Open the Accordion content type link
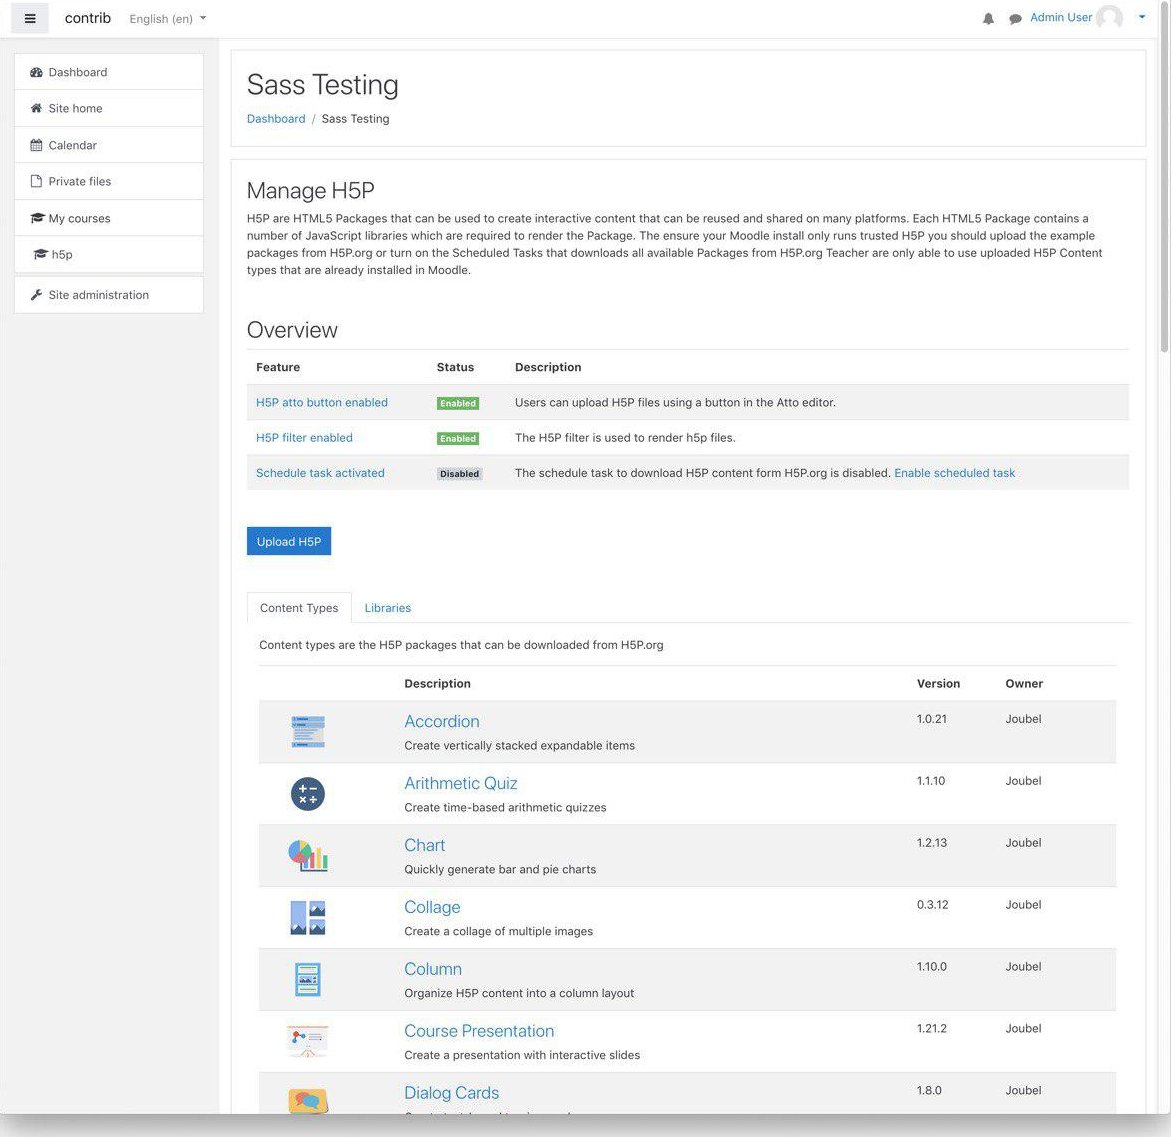Screen dimensions: 1171x1137 pyautogui.click(x=441, y=722)
